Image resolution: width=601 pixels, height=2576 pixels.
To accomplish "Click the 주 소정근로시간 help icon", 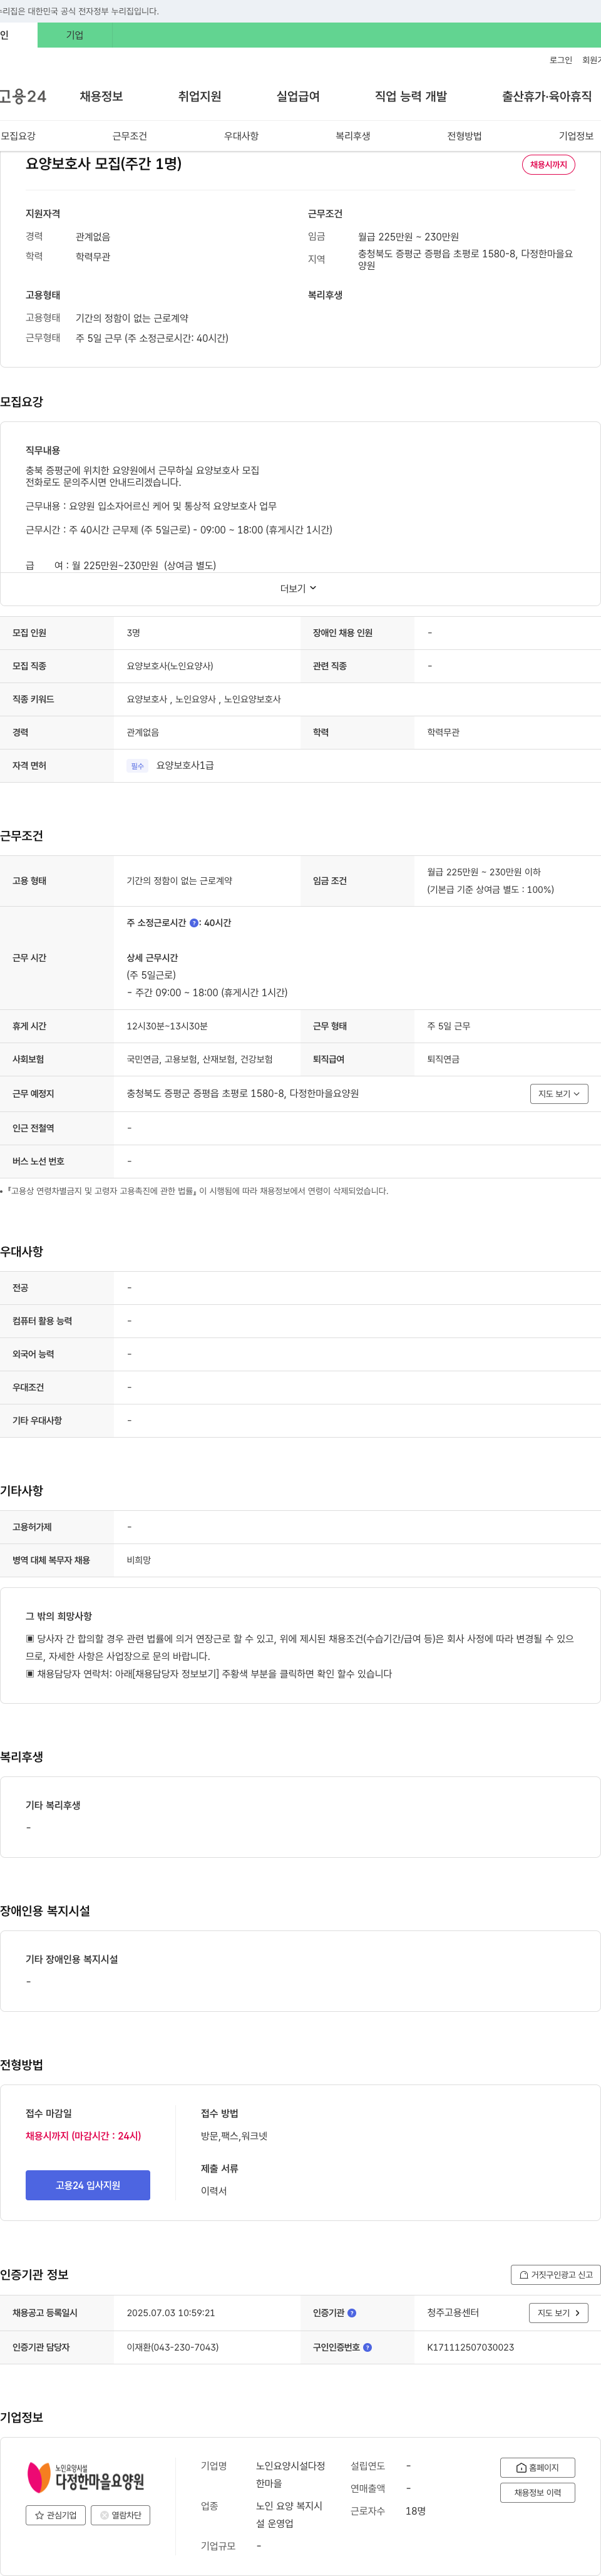I will (194, 923).
